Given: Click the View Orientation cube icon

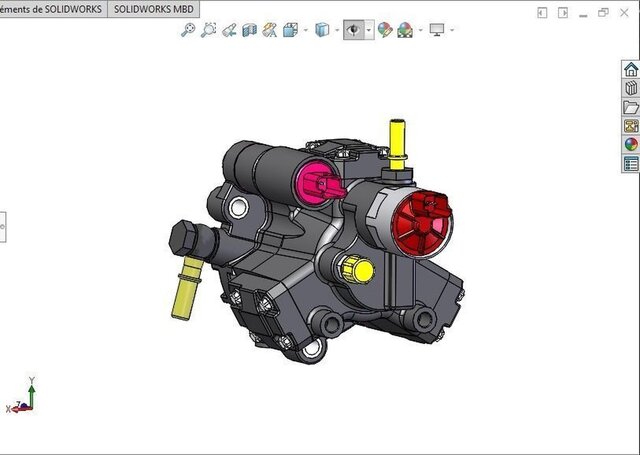Looking at the screenshot, I should click(290, 30).
